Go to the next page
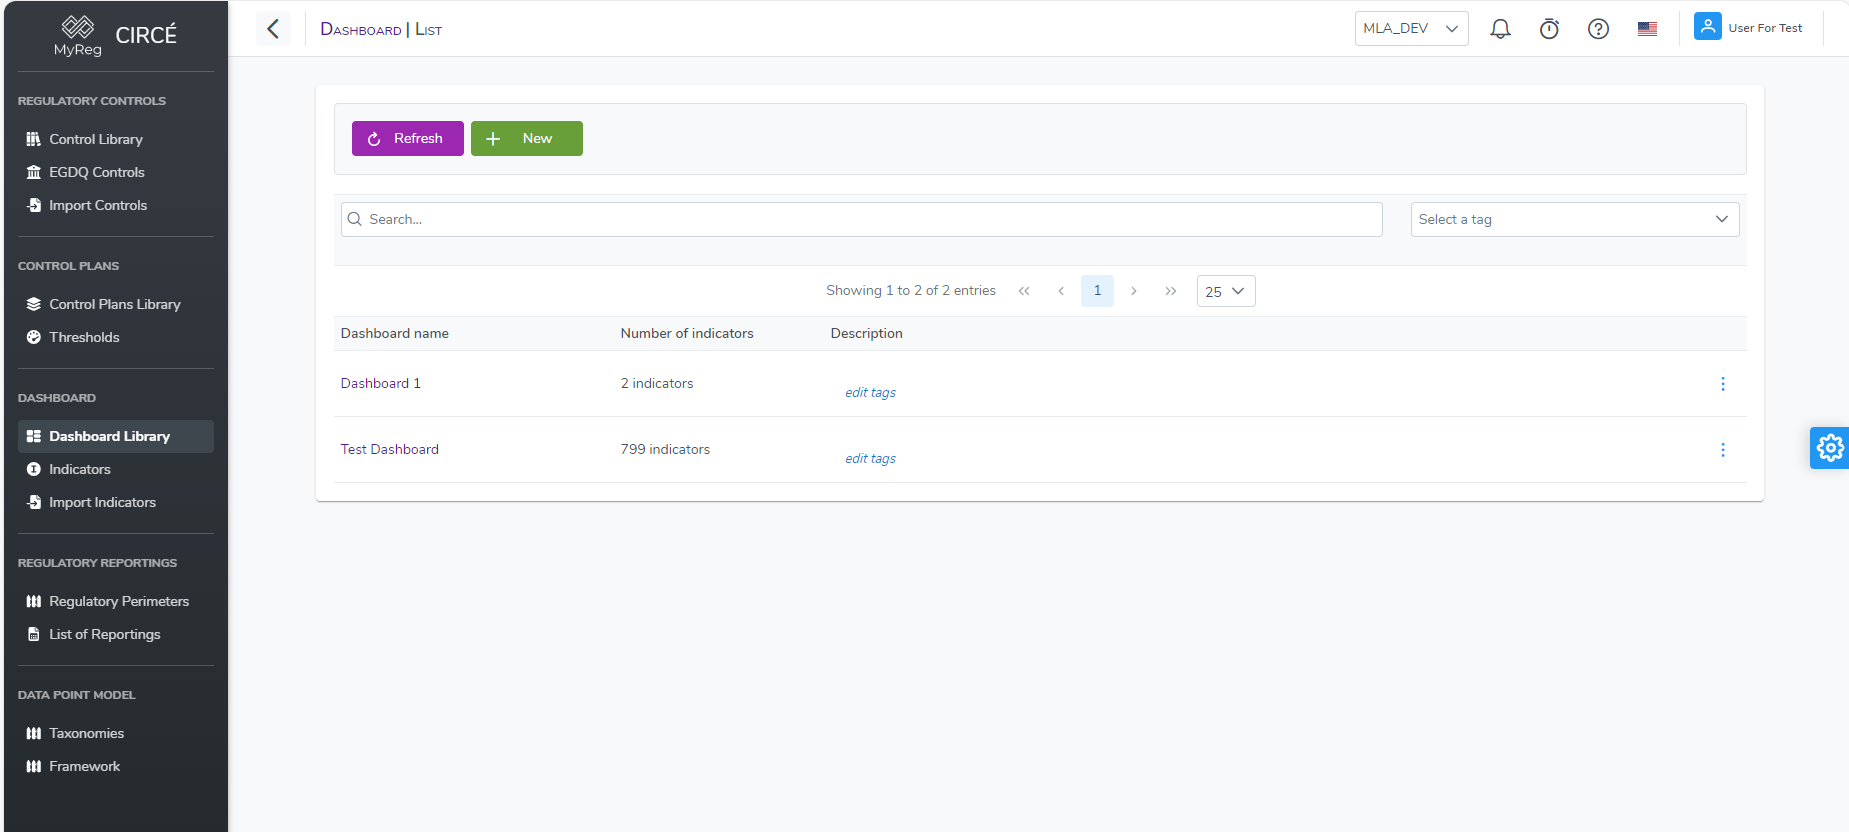This screenshot has height=832, width=1849. pyautogui.click(x=1133, y=291)
